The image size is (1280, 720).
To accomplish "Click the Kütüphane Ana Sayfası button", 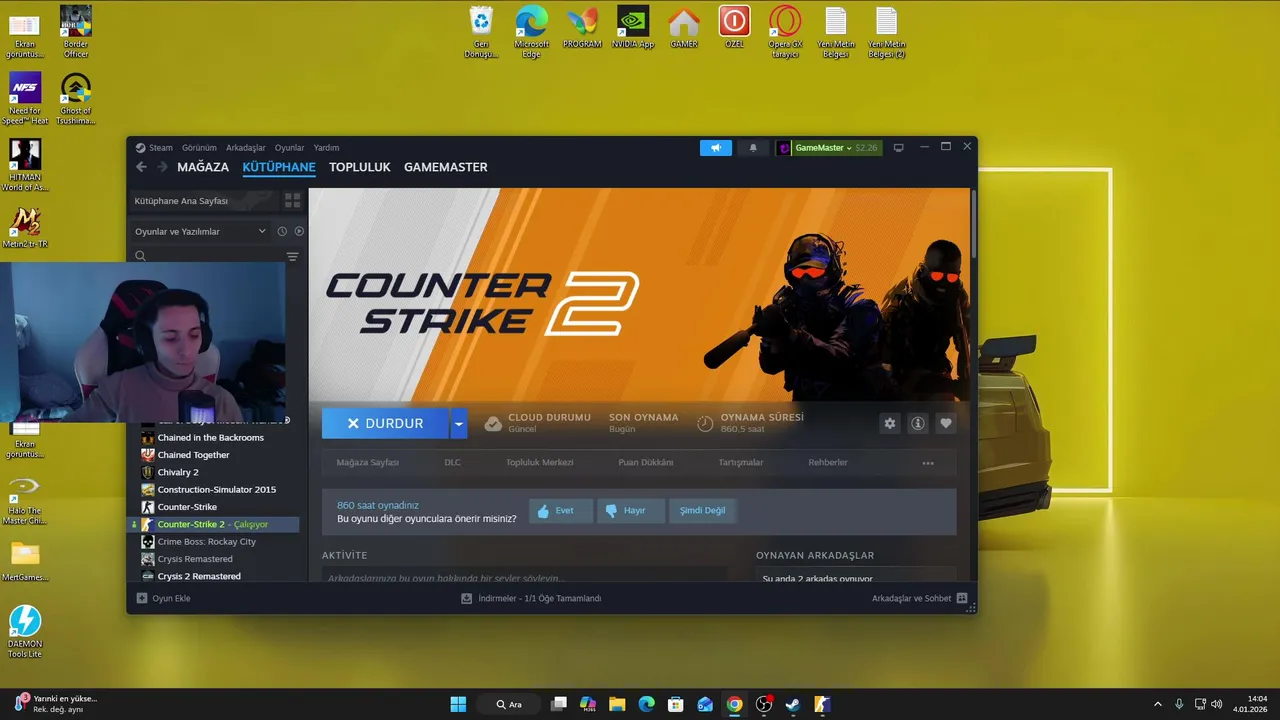I will click(x=205, y=201).
